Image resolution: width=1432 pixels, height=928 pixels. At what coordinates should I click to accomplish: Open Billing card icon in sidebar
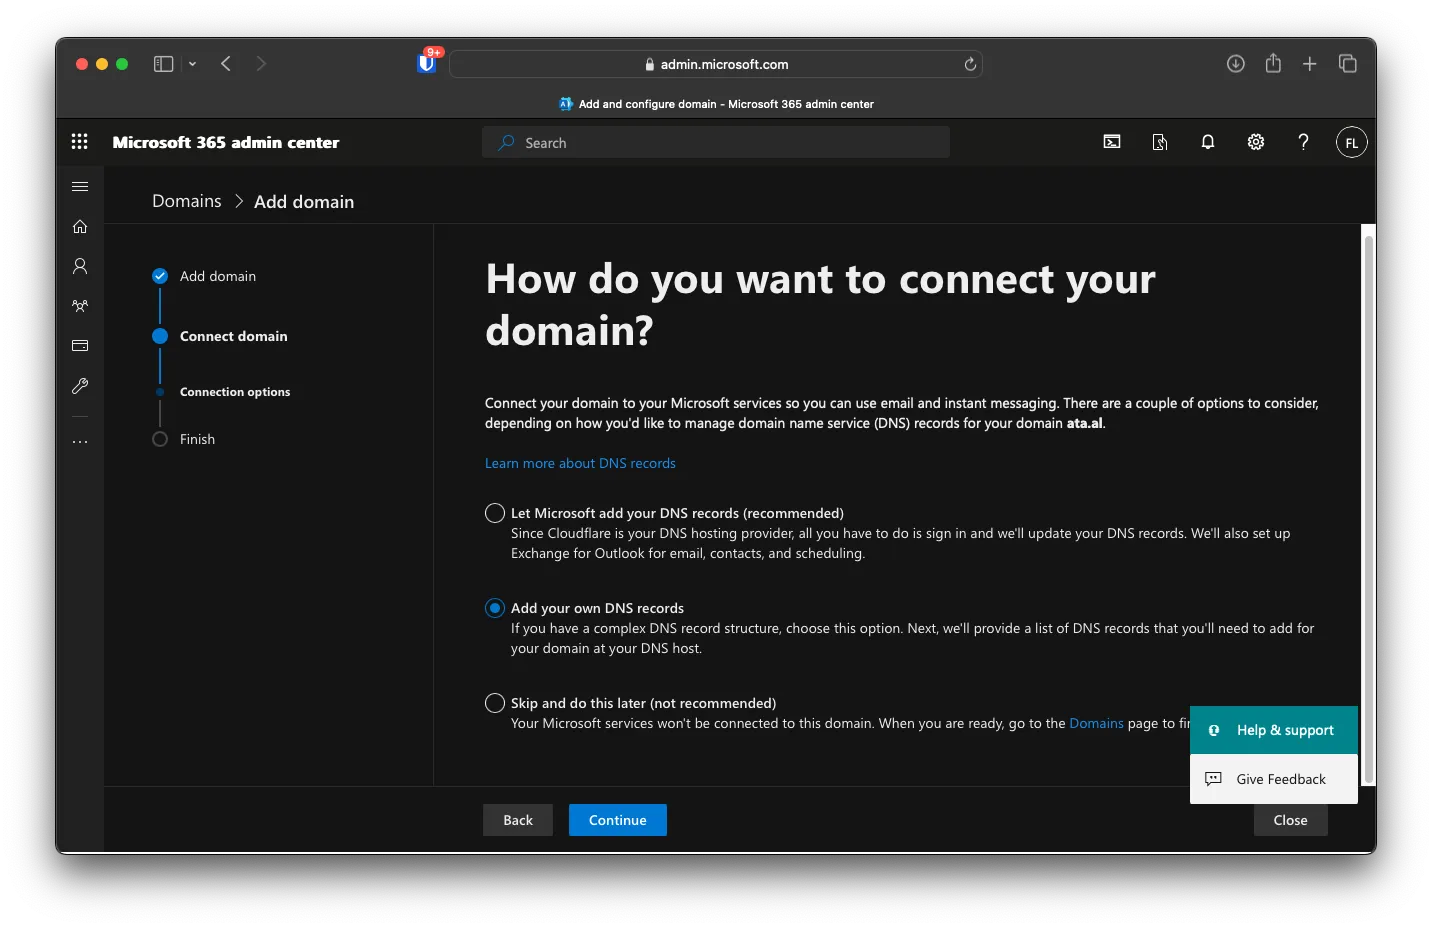pyautogui.click(x=80, y=346)
